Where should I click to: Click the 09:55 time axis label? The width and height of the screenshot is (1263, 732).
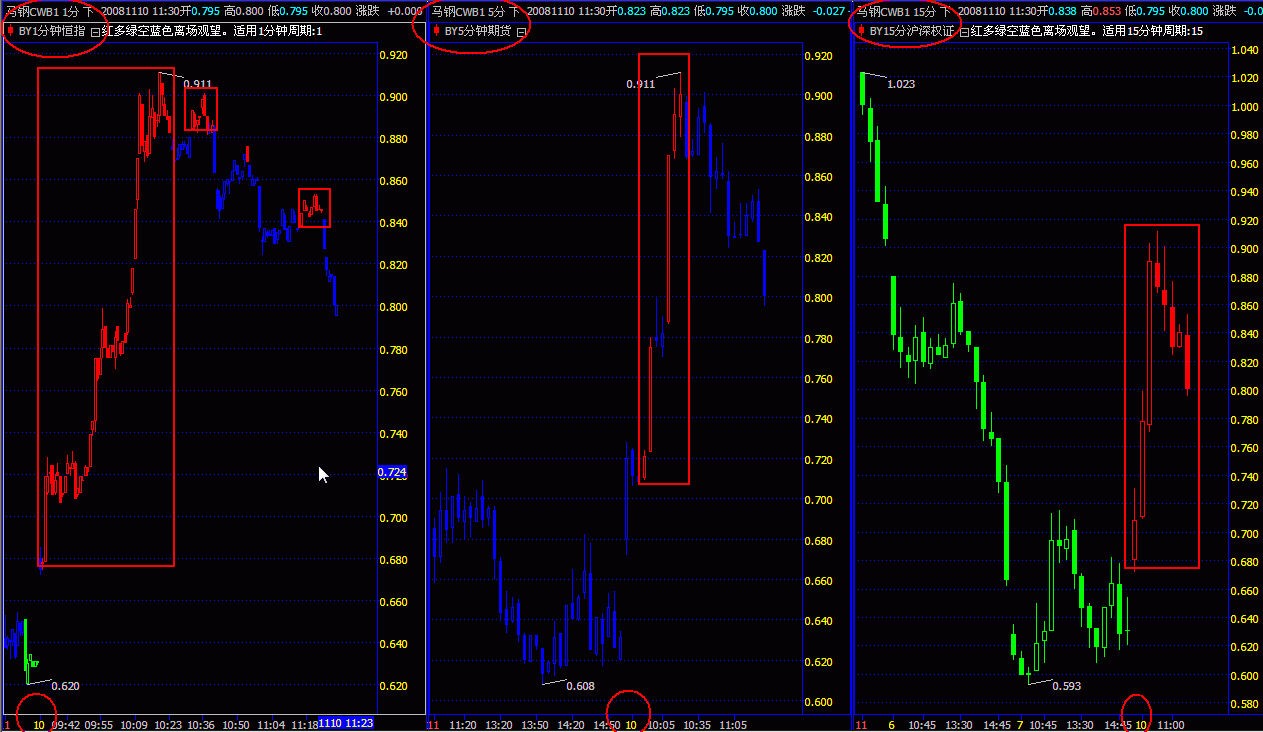[x=99, y=723]
